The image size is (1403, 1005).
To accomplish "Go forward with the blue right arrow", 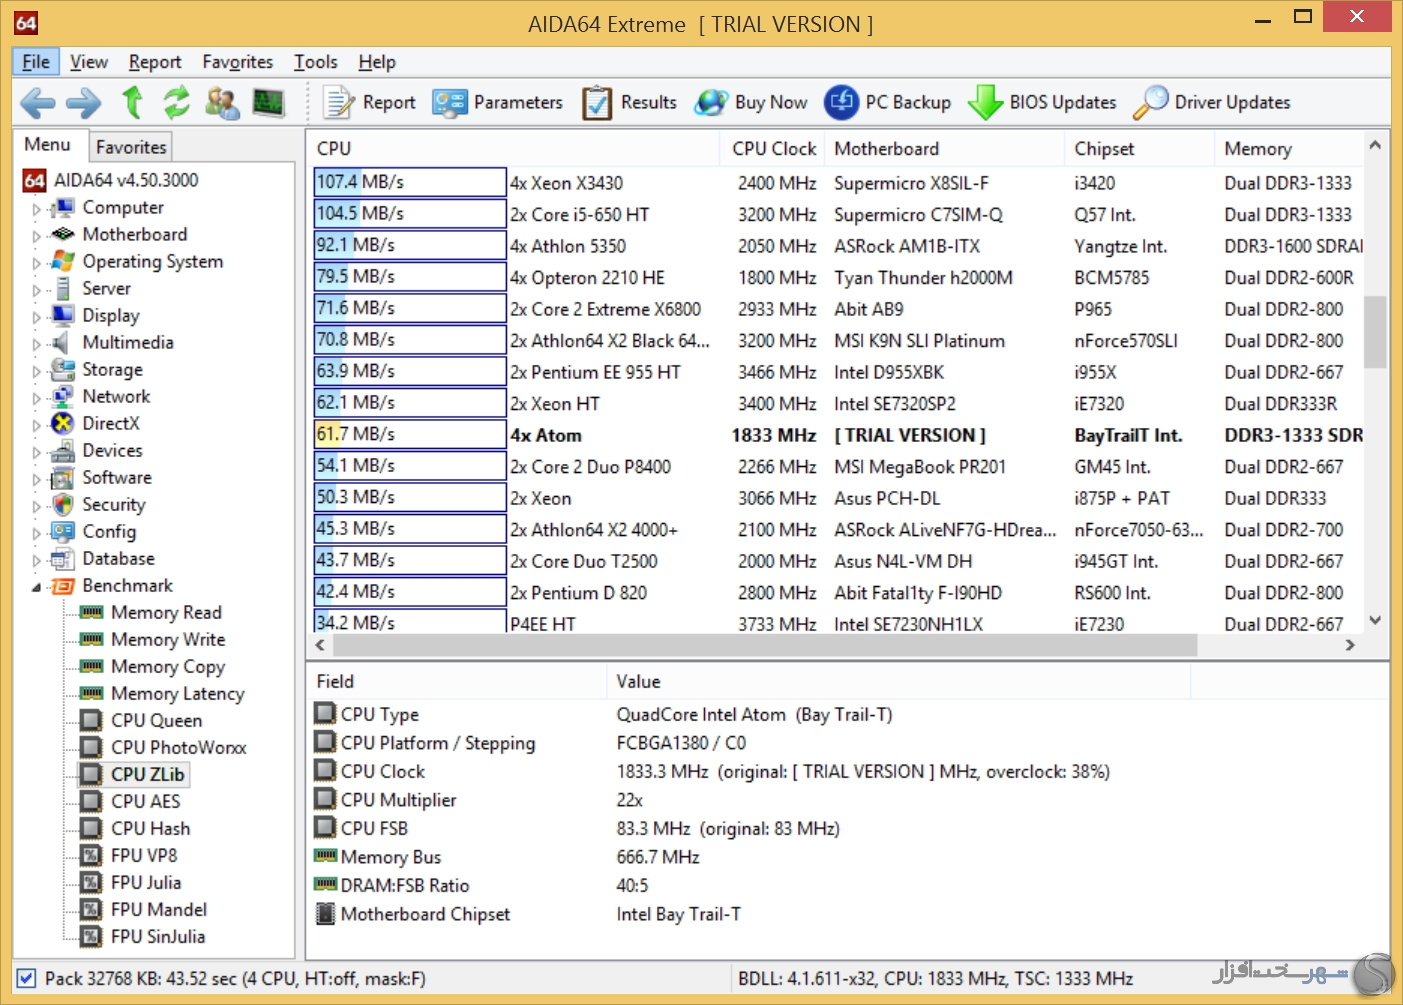I will [x=84, y=102].
